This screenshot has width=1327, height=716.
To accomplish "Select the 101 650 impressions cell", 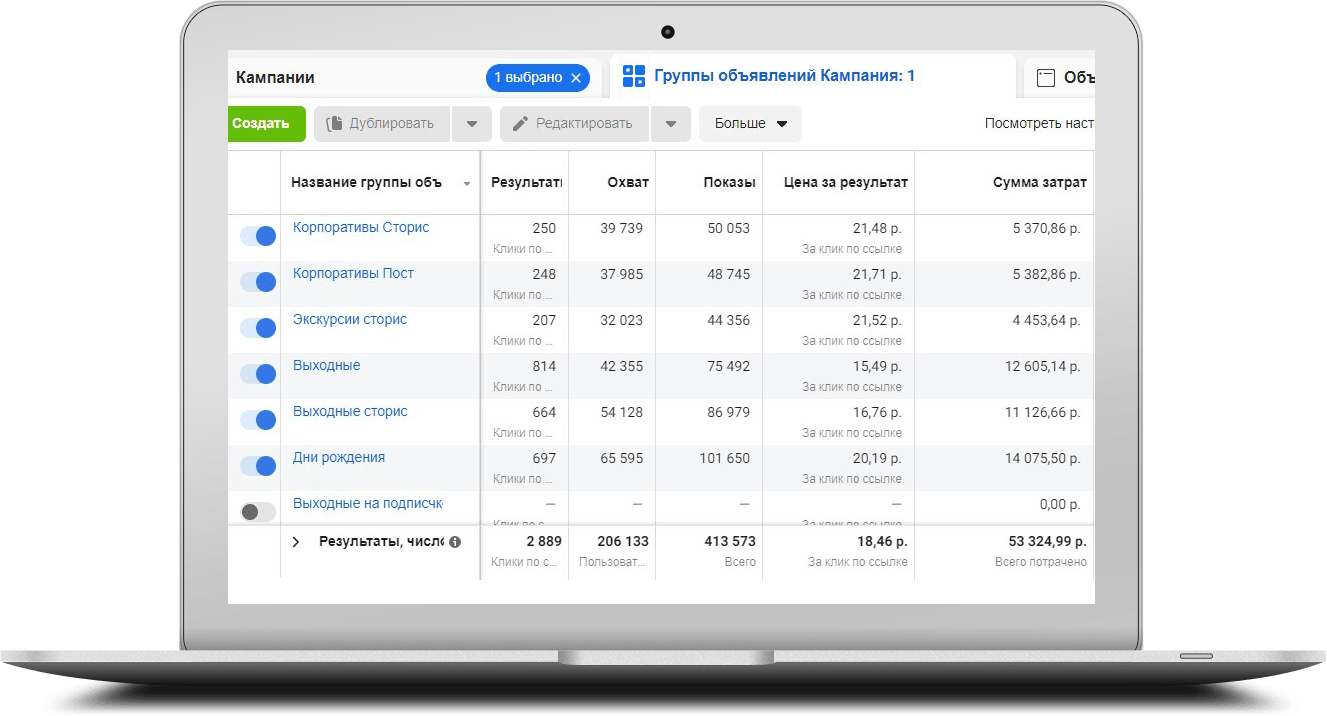I will [x=725, y=458].
